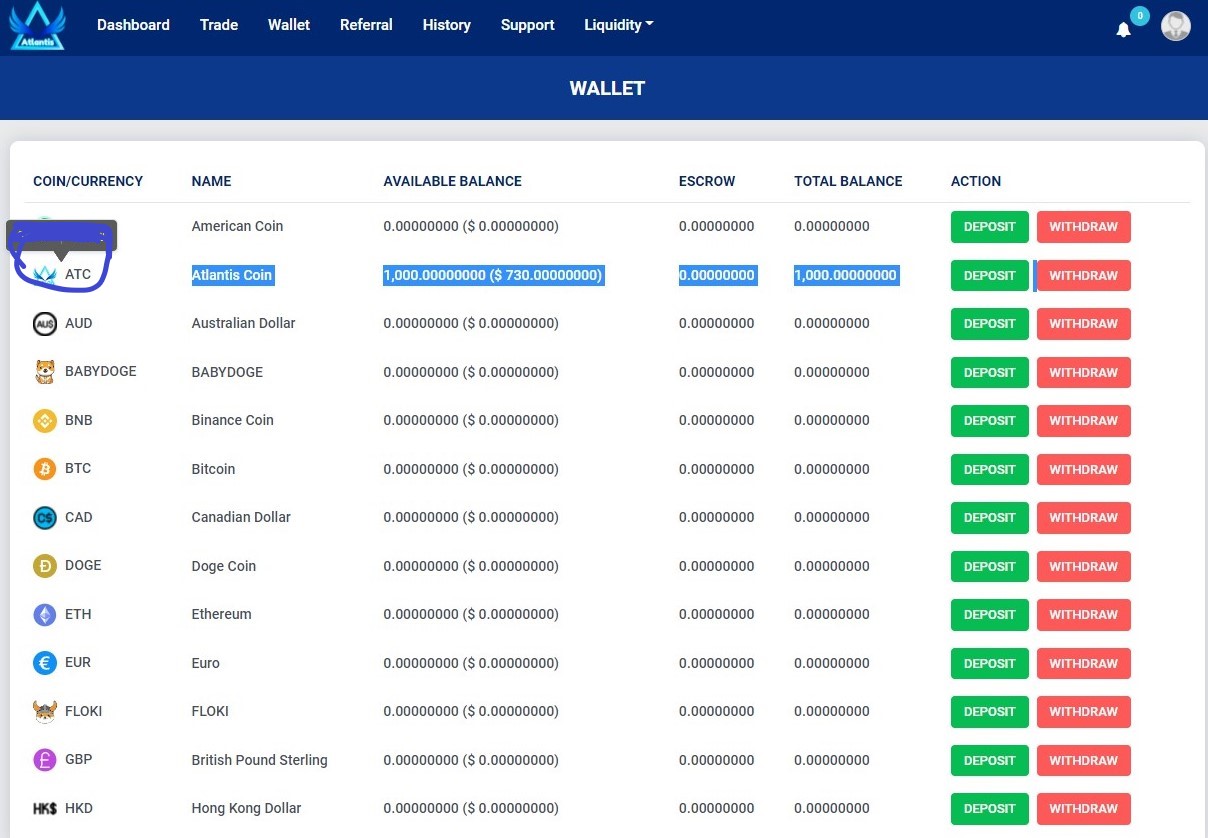Open the Wallet menu item
The height and width of the screenshot is (838, 1208).
pyautogui.click(x=289, y=25)
